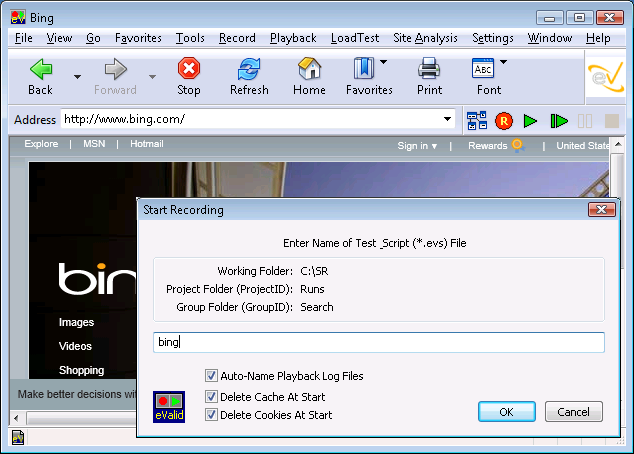The image size is (634, 454).
Task: Expand the Back history dropdown arrow
Action: [x=77, y=76]
